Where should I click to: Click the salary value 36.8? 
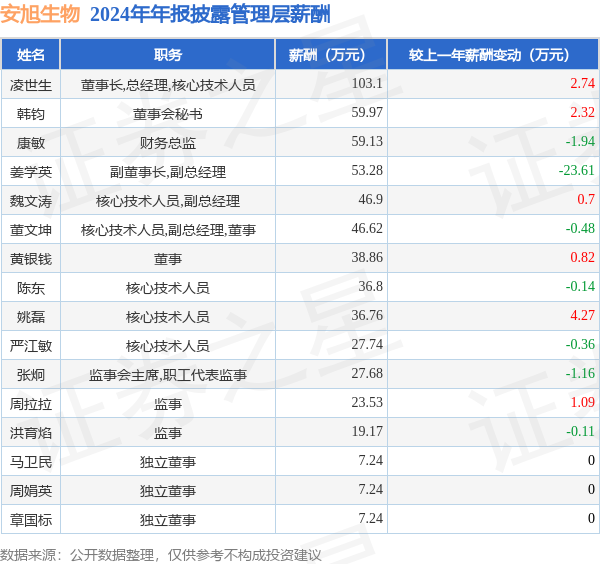pos(370,287)
